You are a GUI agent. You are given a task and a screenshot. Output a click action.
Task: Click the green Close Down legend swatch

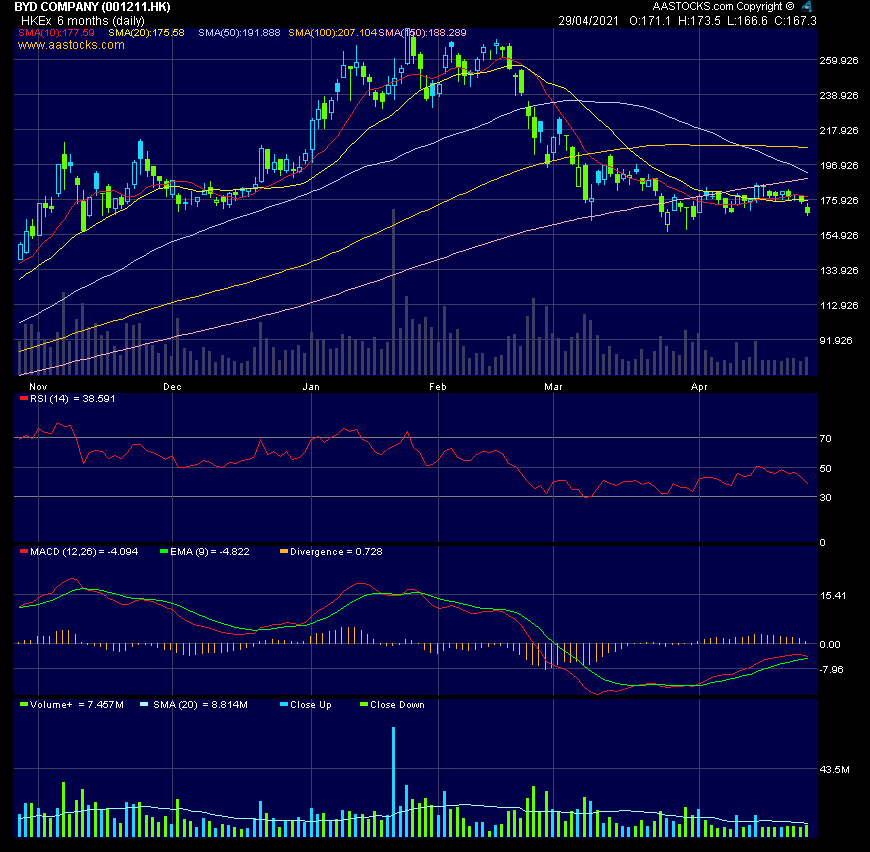coord(363,704)
